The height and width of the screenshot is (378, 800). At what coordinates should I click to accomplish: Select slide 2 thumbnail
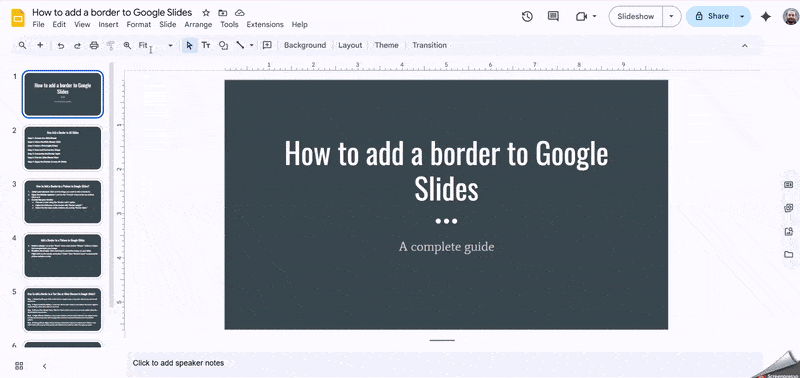click(63, 148)
